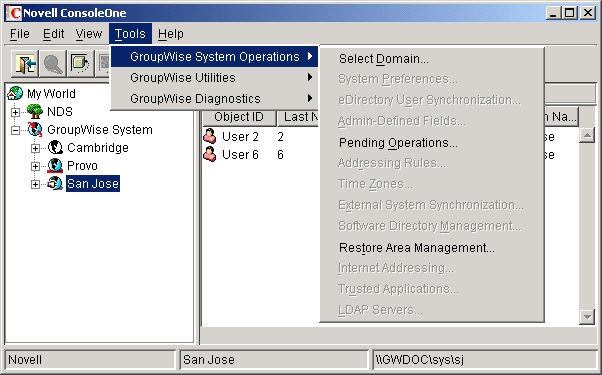The image size is (602, 375).
Task: Click the list scroll up arrow
Action: pyautogui.click(x=587, y=135)
